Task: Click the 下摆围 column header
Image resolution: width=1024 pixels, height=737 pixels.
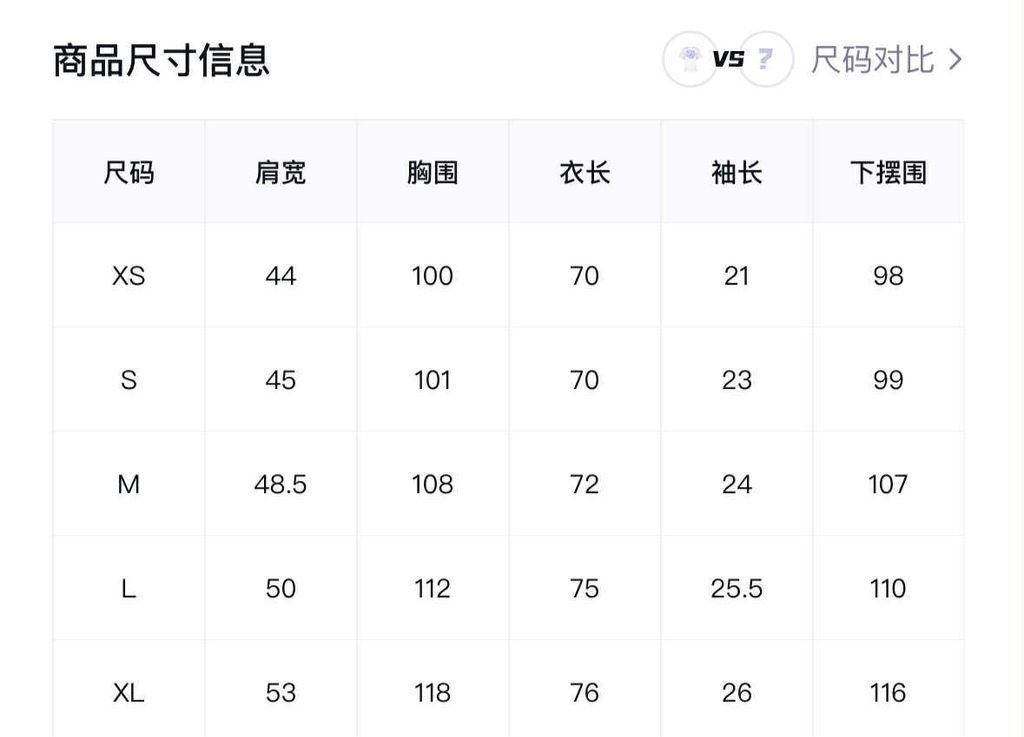Action: coord(888,172)
